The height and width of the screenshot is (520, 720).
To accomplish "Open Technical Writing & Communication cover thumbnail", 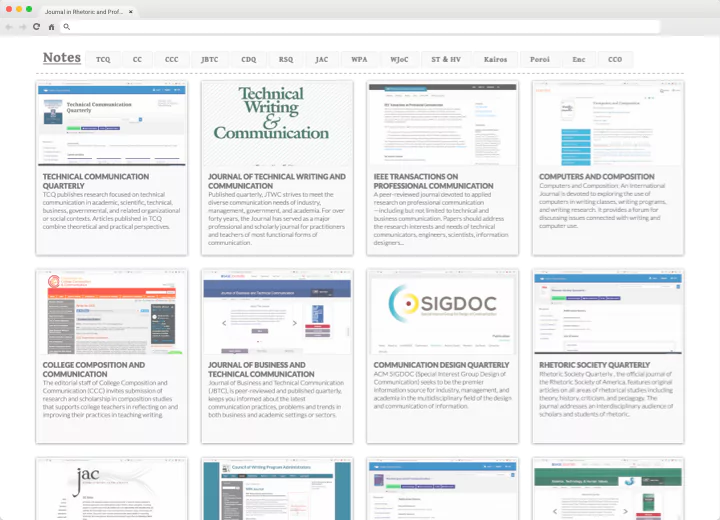I will (277, 124).
